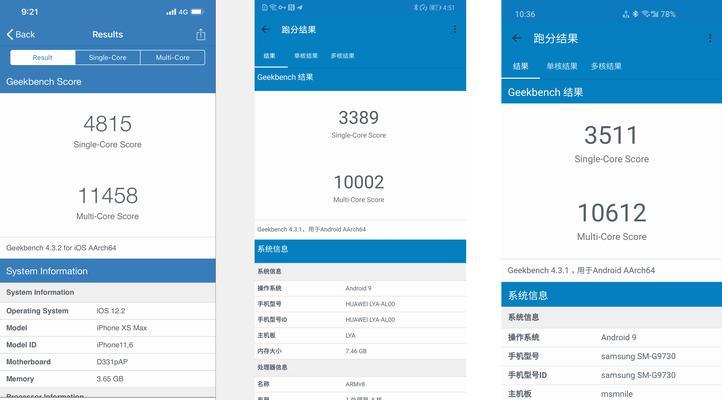
Task: Tap Samsung 'Geekbench 4.3.1，用于Android AArch64' version line
Action: pos(581,270)
